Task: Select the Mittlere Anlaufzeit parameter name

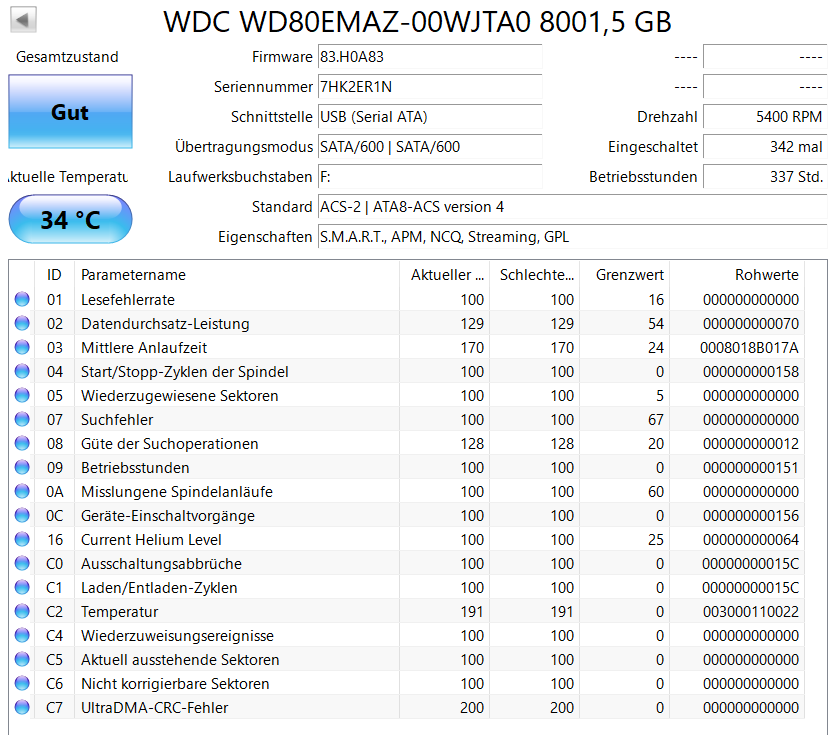Action: (x=144, y=347)
